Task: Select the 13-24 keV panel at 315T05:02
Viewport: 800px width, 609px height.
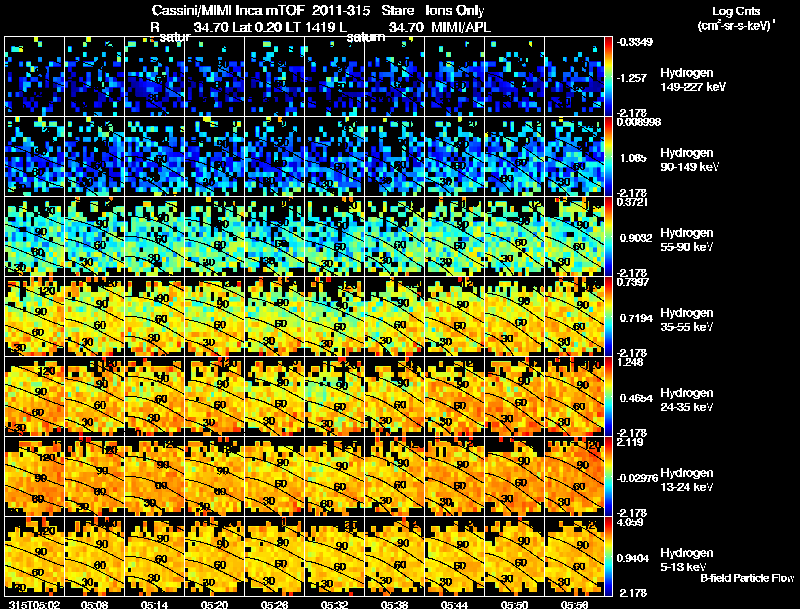Action: [x=34, y=476]
